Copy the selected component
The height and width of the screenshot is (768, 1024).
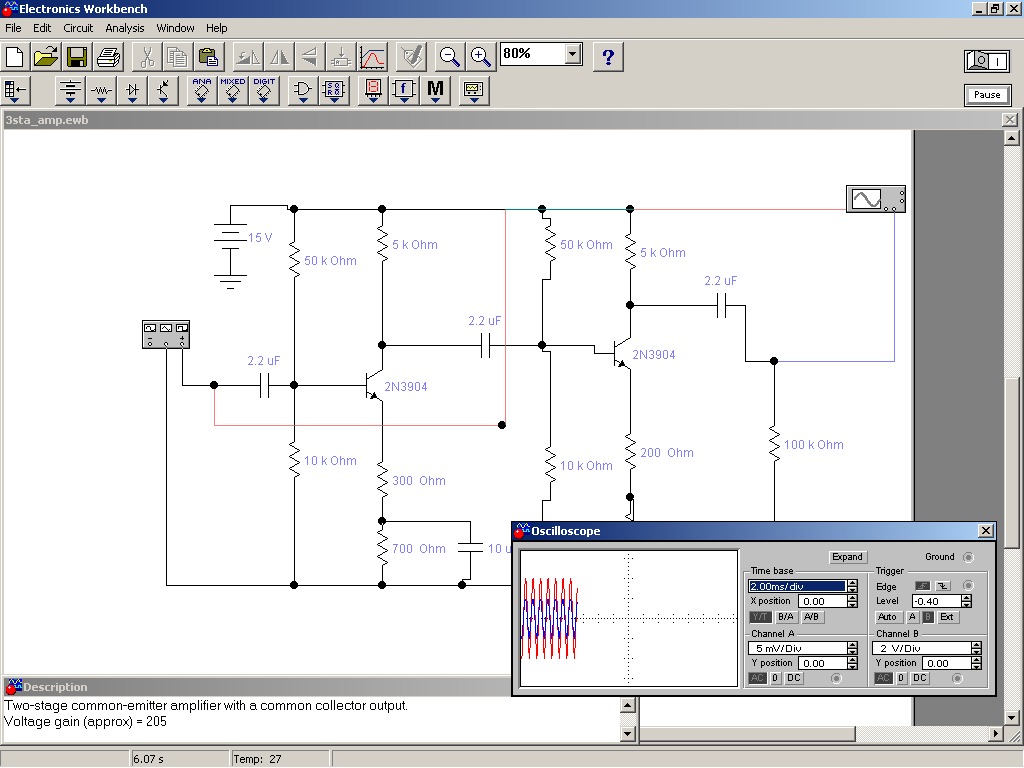tap(177, 57)
